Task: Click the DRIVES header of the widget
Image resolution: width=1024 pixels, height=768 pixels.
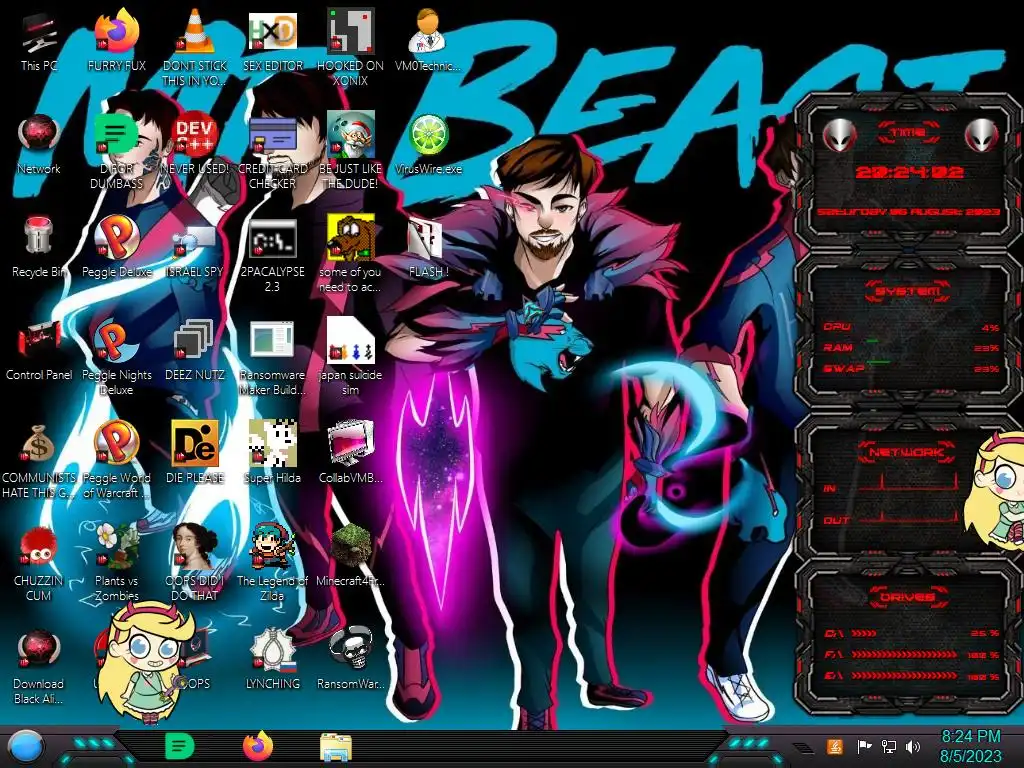Action: [908, 596]
